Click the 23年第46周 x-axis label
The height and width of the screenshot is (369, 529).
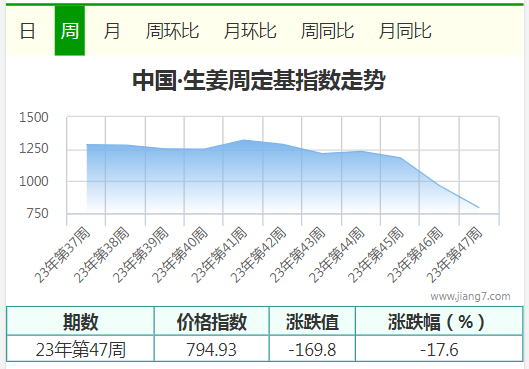[x=415, y=255]
